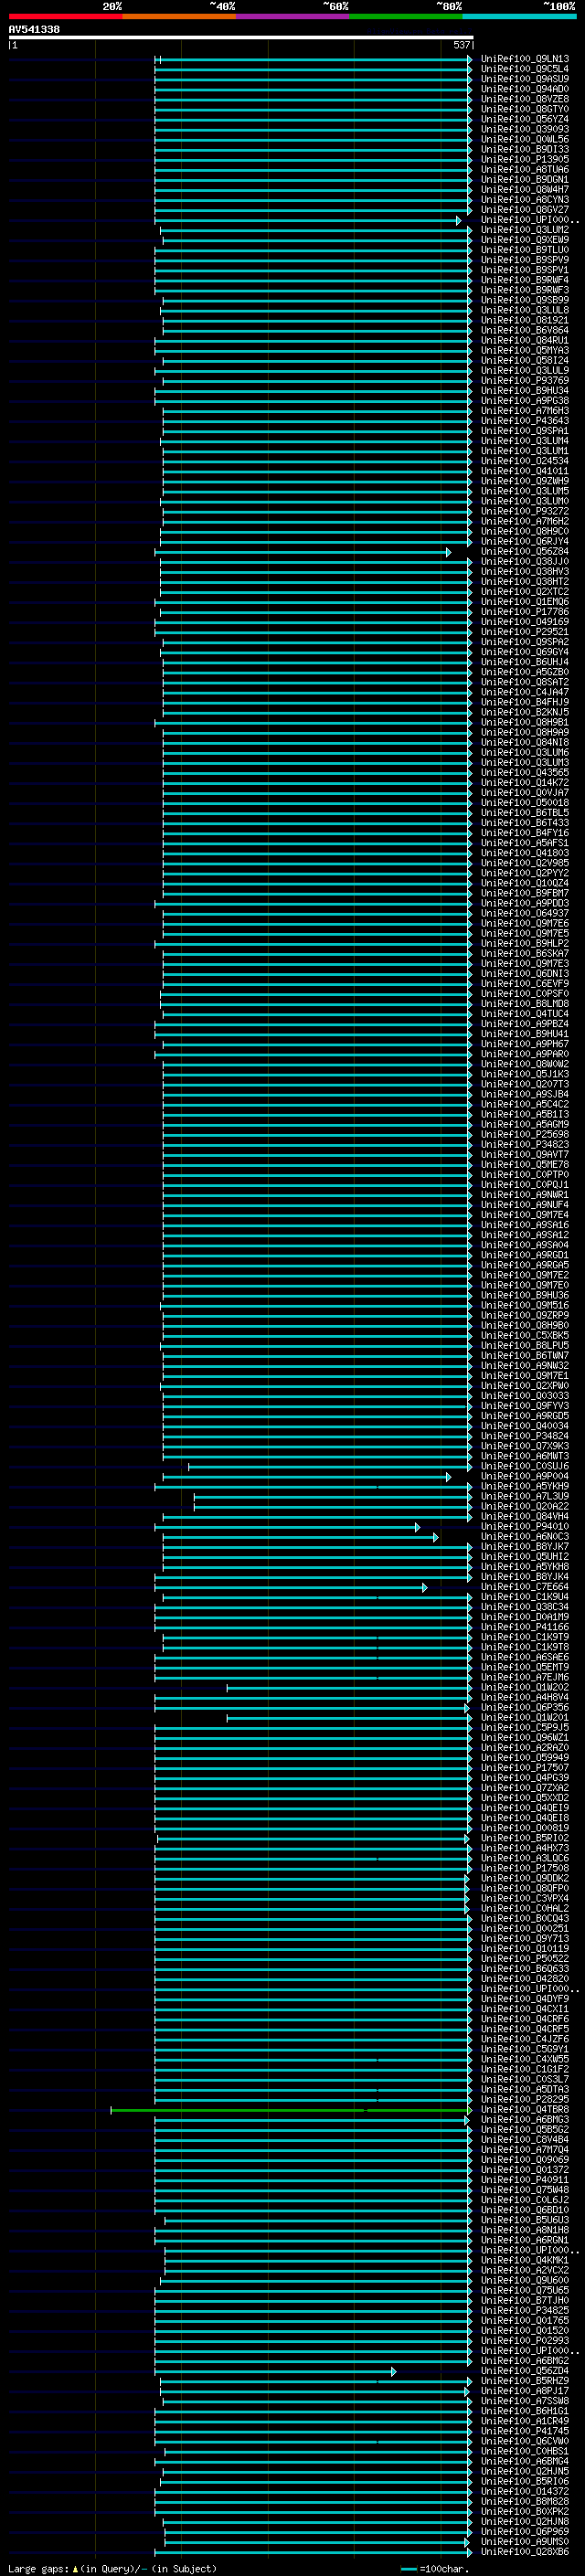This screenshot has width=585, height=2576.
Task: Click label UniRef100_Q38C34
Action: click(x=525, y=1606)
